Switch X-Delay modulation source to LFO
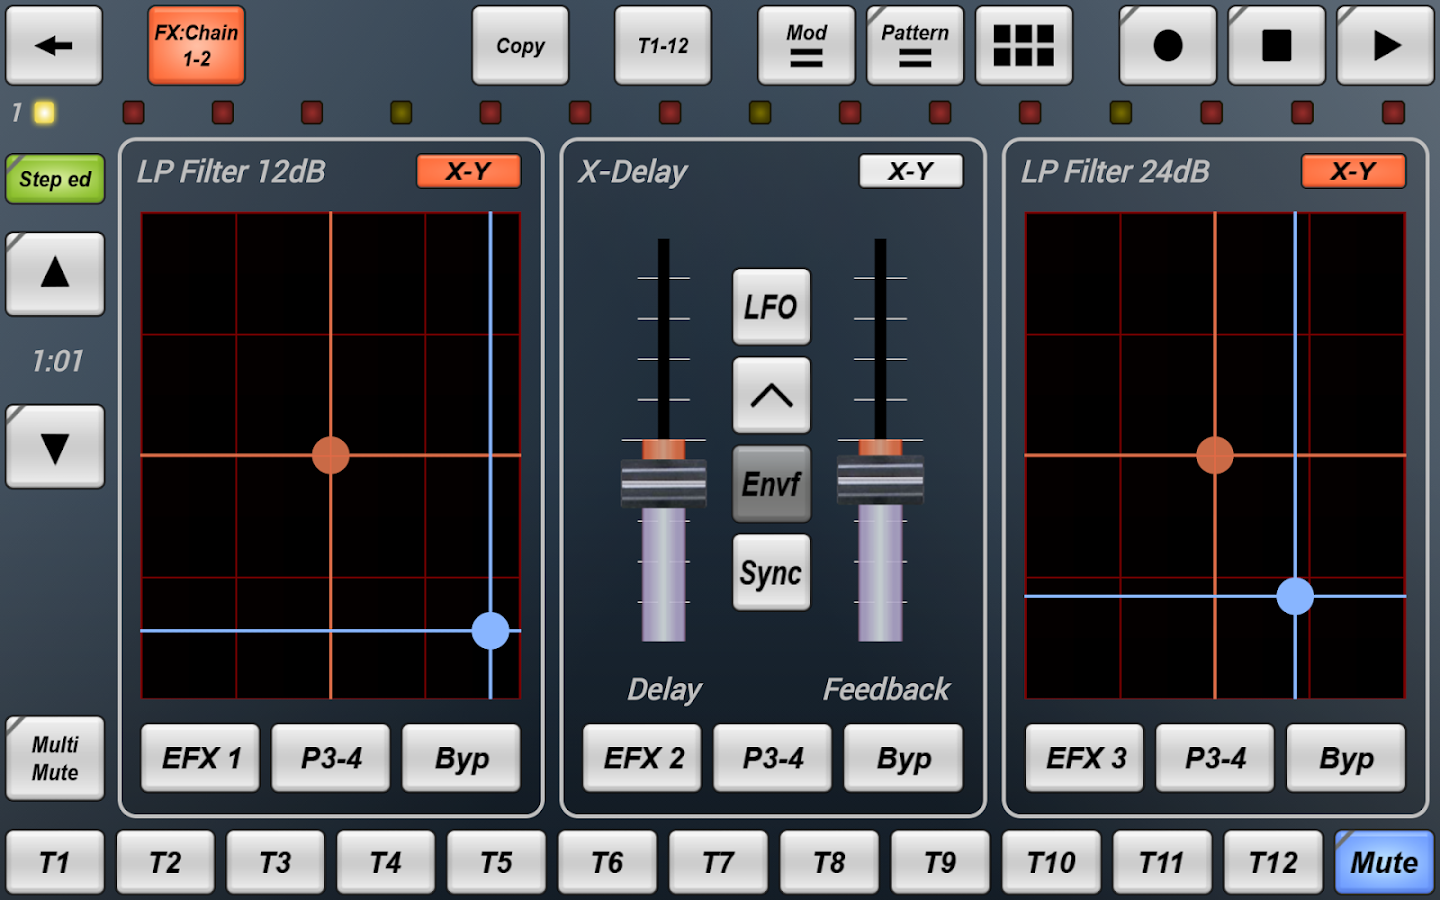1440x900 pixels. click(x=771, y=307)
